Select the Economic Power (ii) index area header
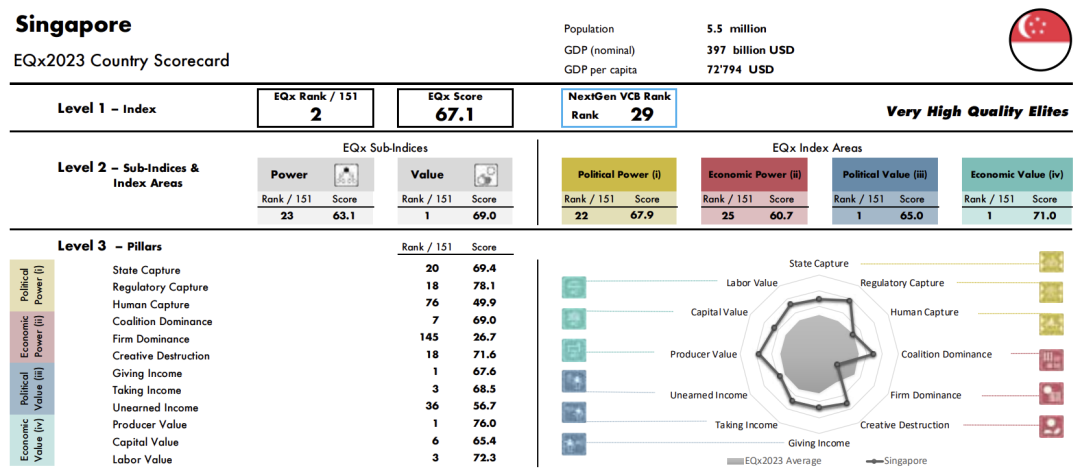The height and width of the screenshot is (473, 1080). click(757, 174)
